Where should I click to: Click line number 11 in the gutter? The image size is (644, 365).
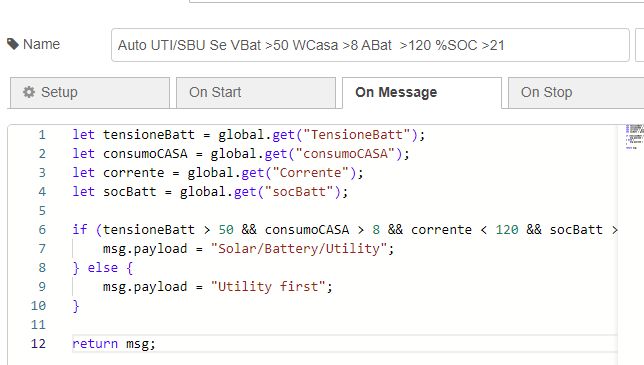pos(38,325)
